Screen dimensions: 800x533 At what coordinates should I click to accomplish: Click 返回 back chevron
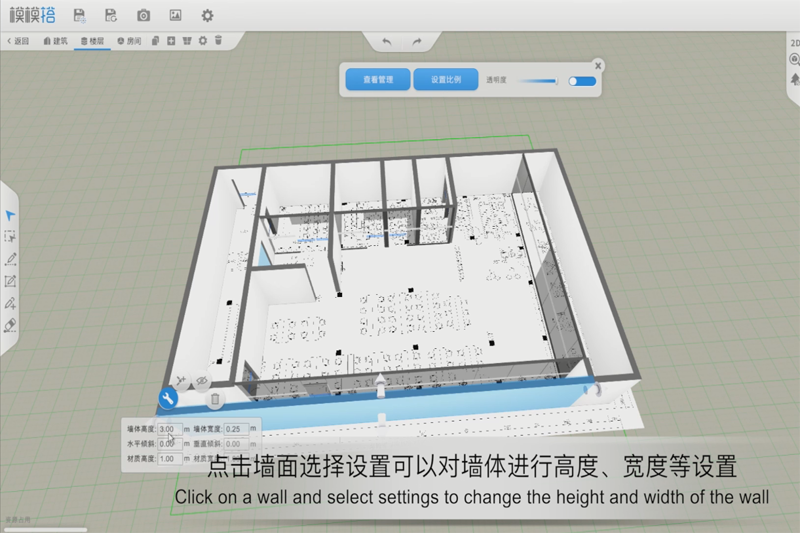tap(17, 41)
